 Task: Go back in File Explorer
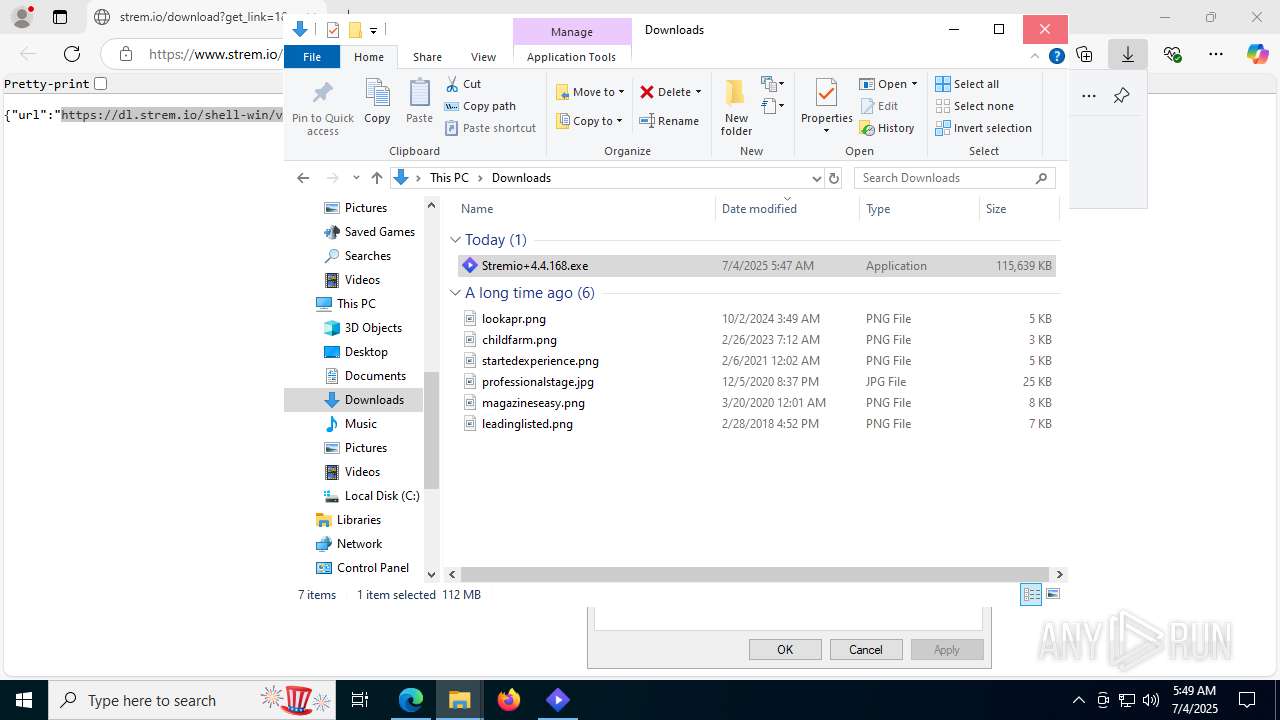303,178
